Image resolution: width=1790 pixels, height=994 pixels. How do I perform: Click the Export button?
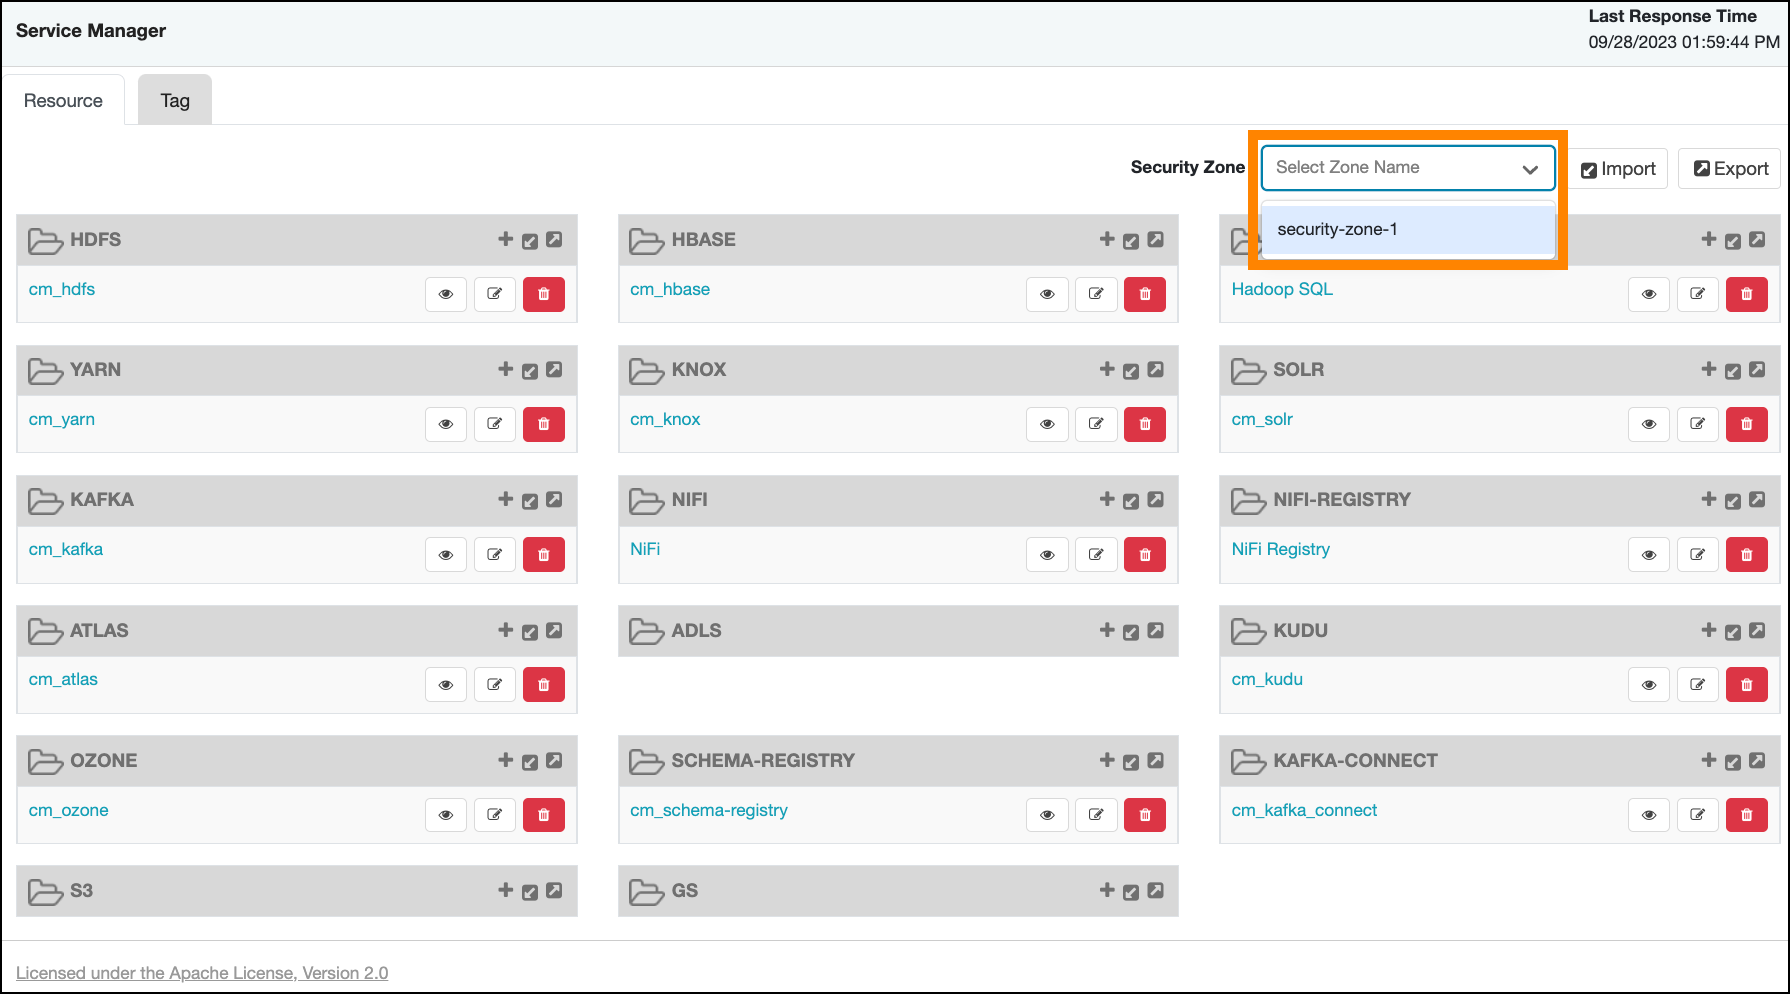(x=1730, y=169)
